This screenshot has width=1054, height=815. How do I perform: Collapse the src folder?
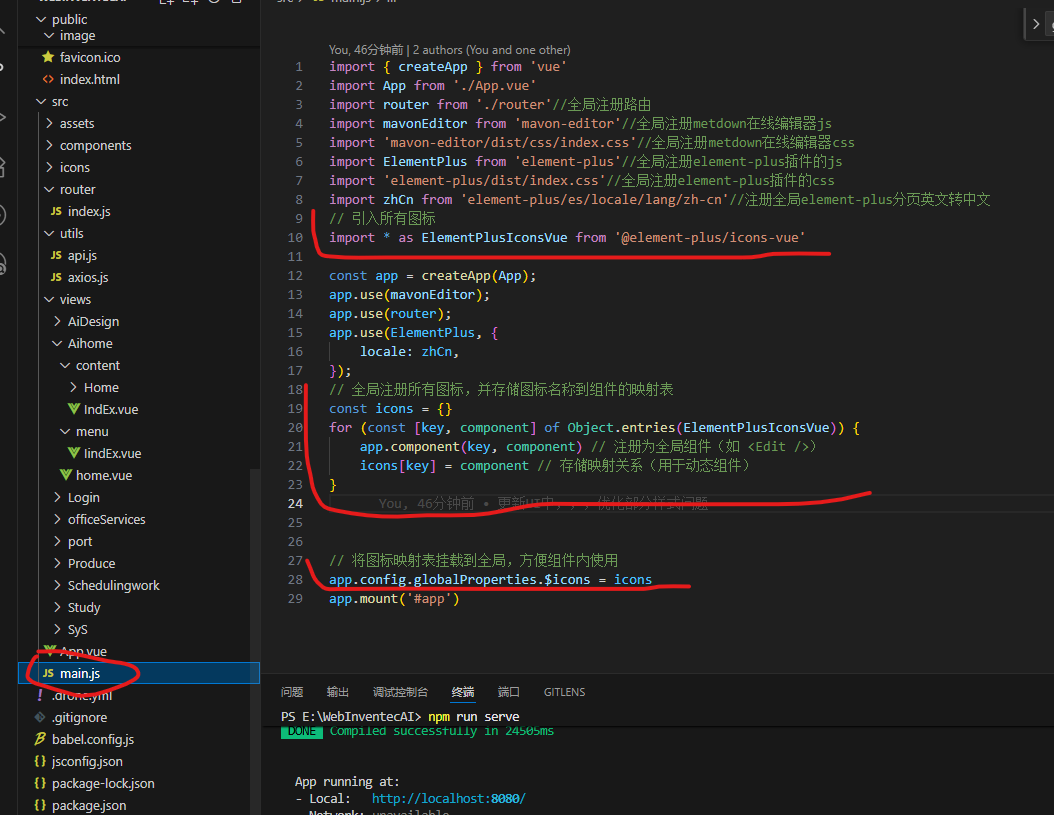[41, 102]
